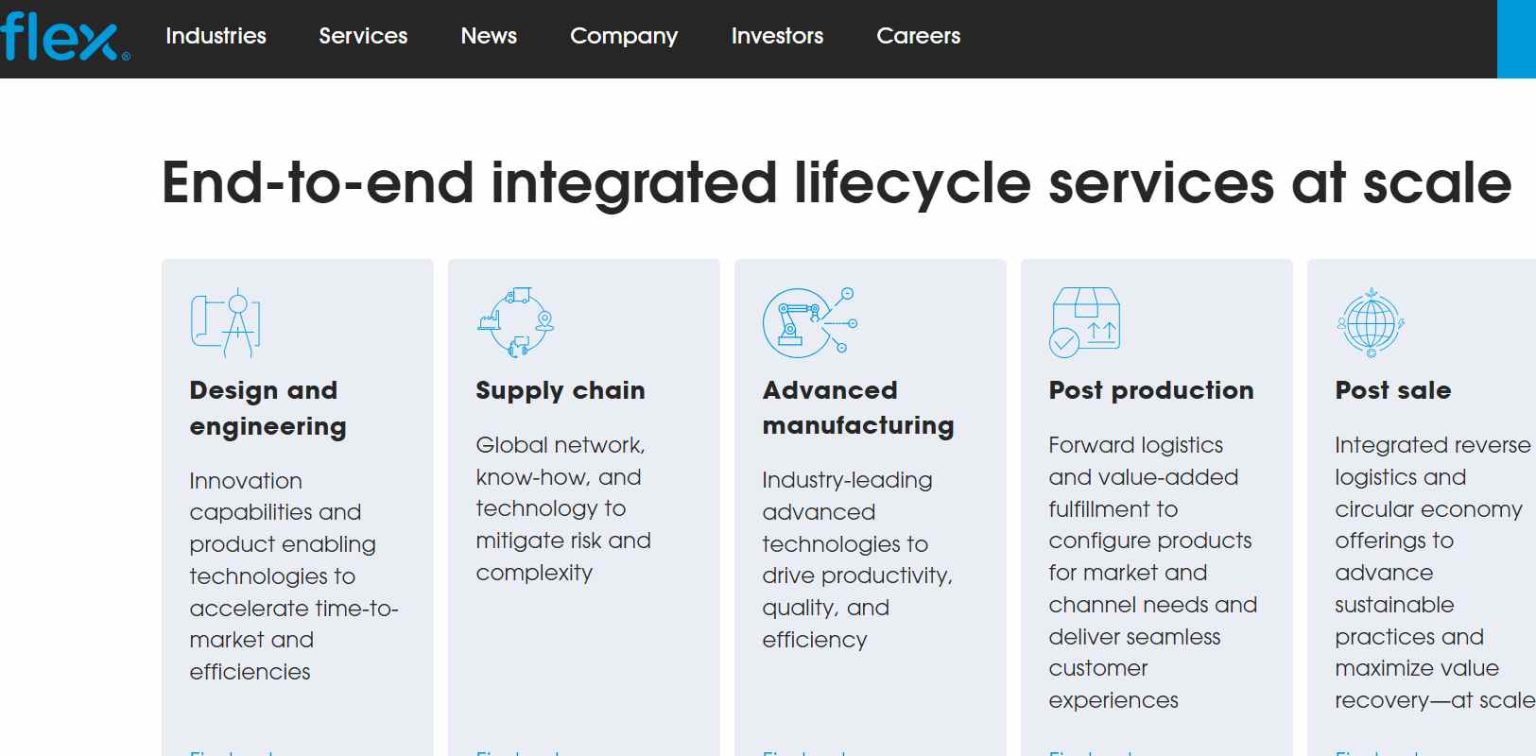Open the News menu

488,36
